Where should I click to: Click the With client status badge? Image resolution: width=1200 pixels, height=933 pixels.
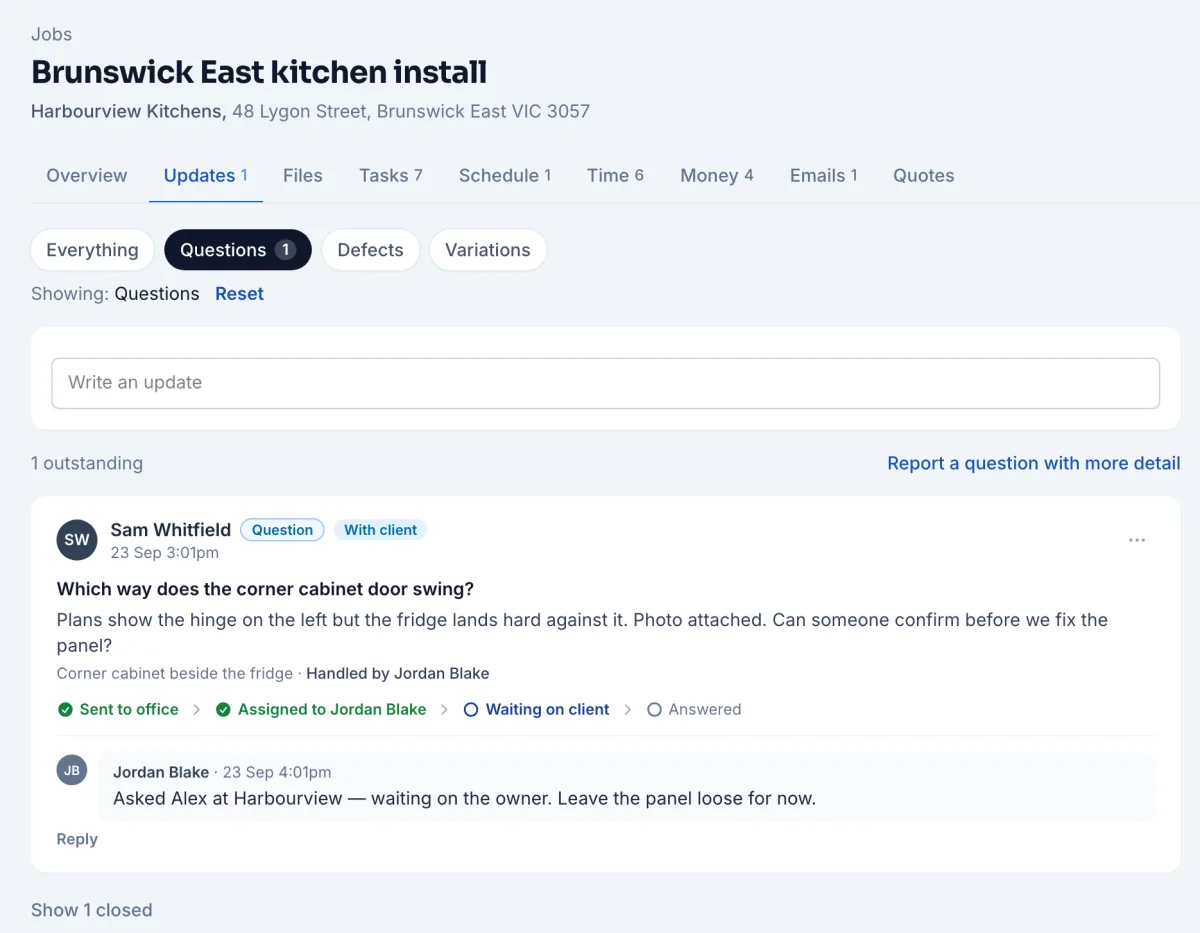[x=381, y=530]
